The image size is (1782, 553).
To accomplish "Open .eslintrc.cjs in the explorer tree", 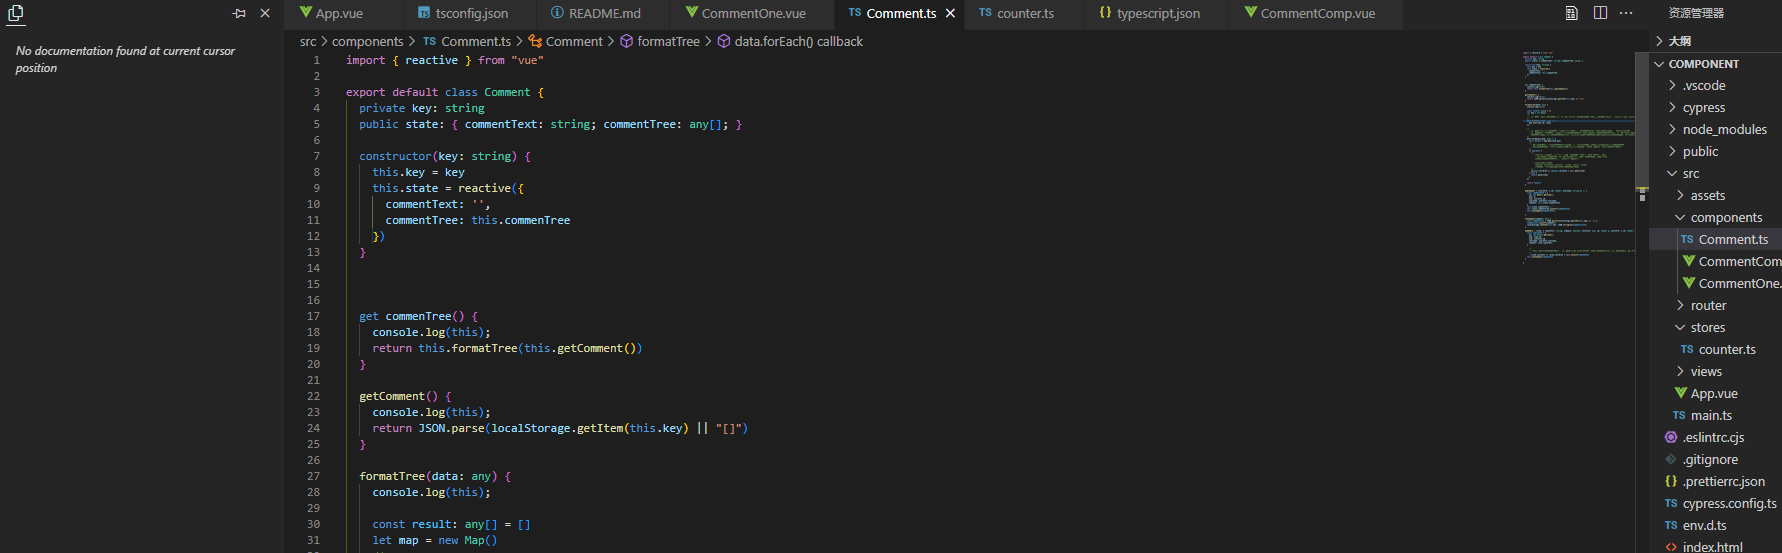I will pos(1713,437).
